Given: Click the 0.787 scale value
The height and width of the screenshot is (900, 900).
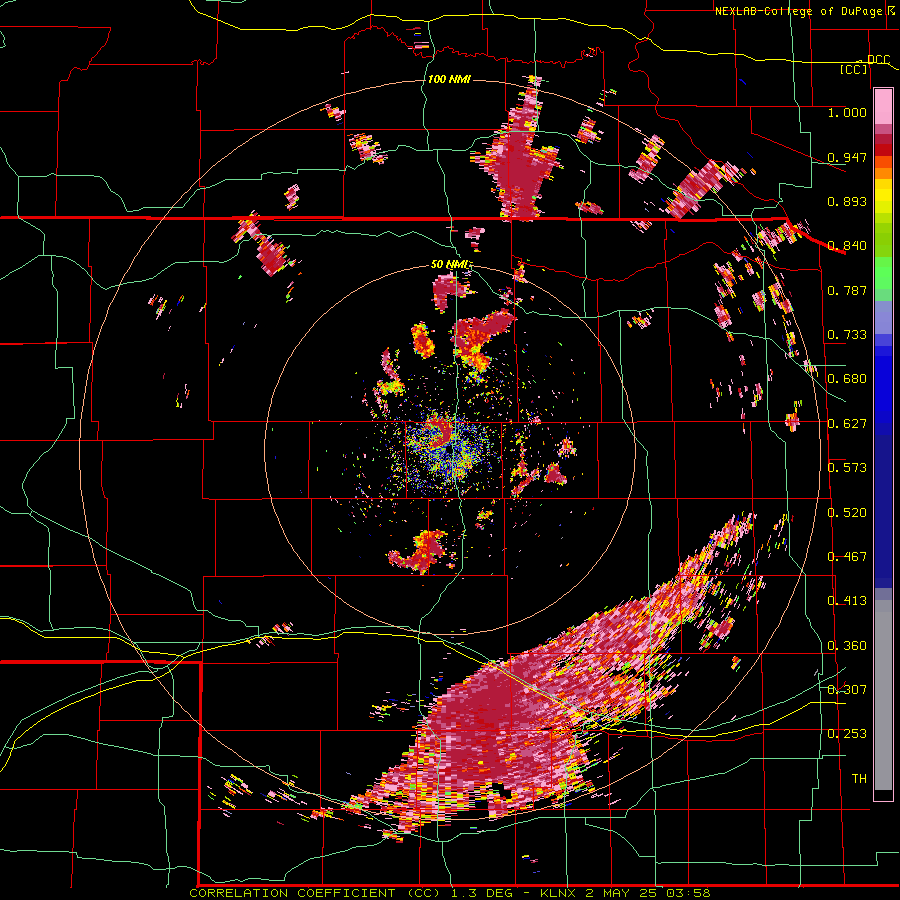Looking at the screenshot, I should (847, 290).
